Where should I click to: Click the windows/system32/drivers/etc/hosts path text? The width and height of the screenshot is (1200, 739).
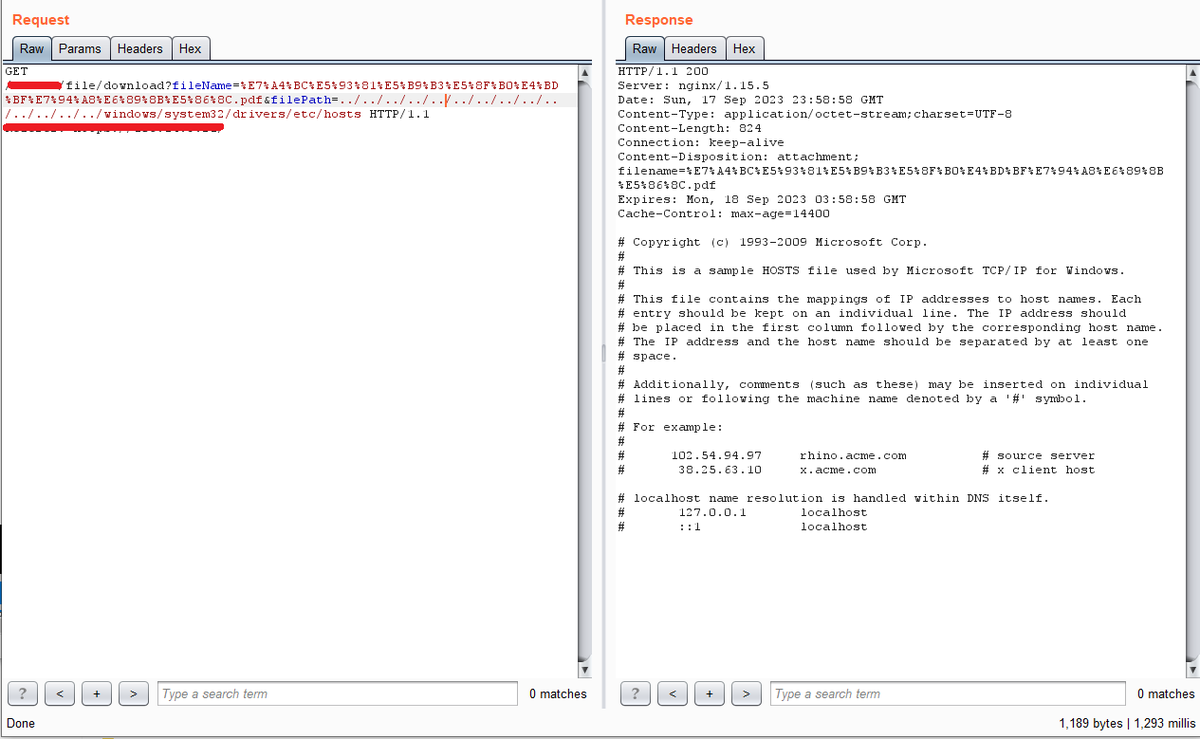tap(233, 114)
